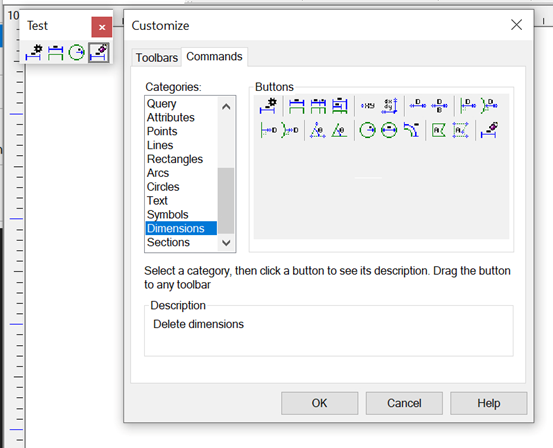
Task: Click the circle dimension icon in Test toolbar
Action: tap(77, 53)
